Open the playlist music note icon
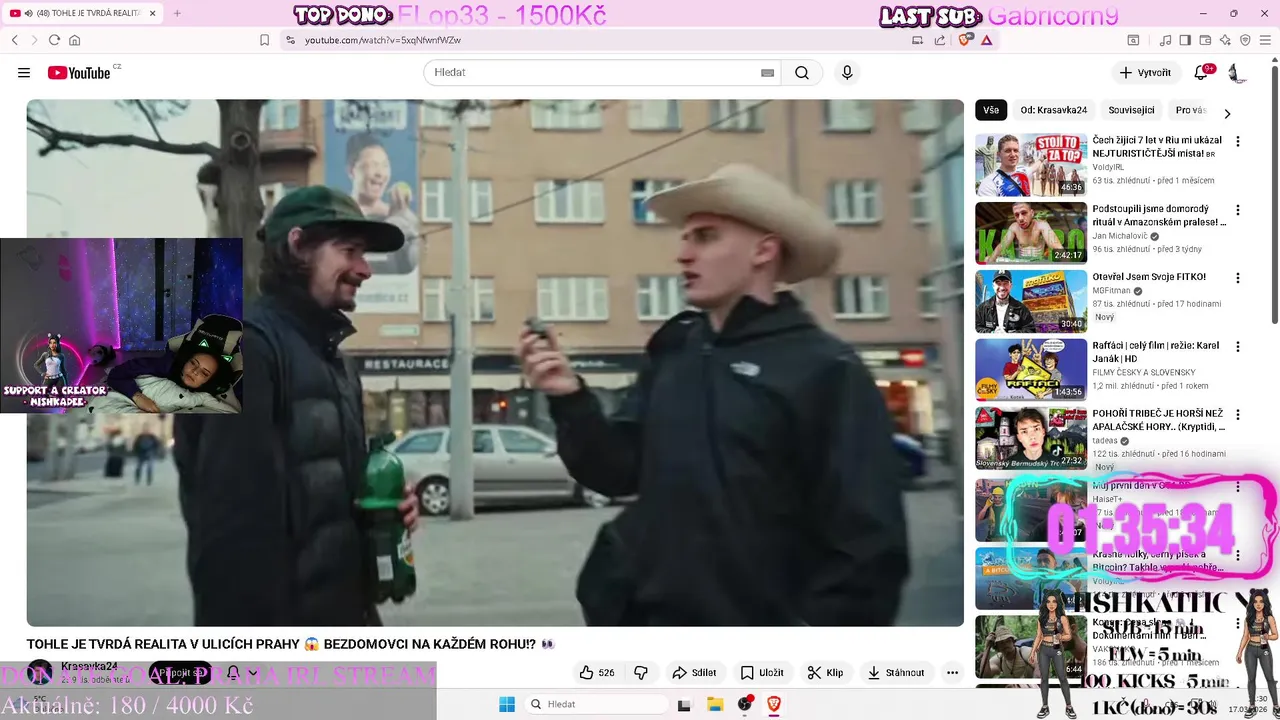Screen dimensions: 1280x720 [1165, 40]
